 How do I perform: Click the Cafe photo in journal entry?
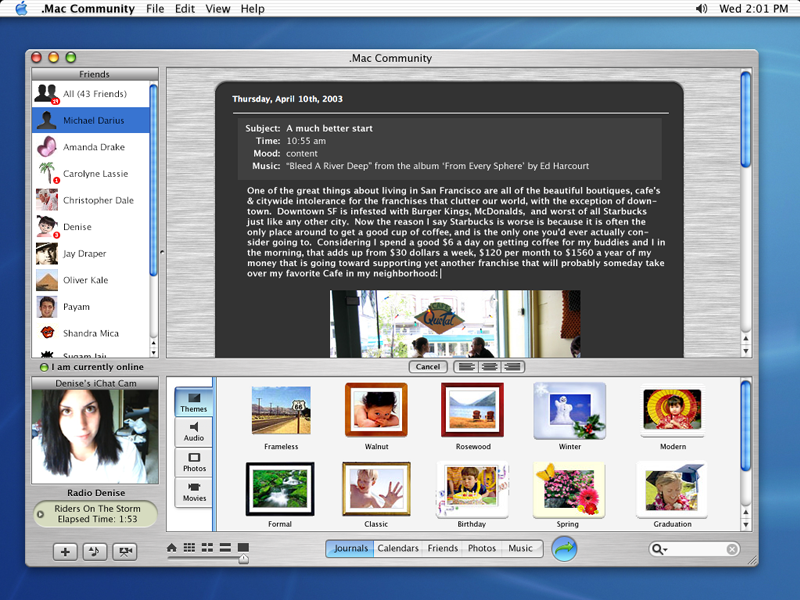(455, 324)
